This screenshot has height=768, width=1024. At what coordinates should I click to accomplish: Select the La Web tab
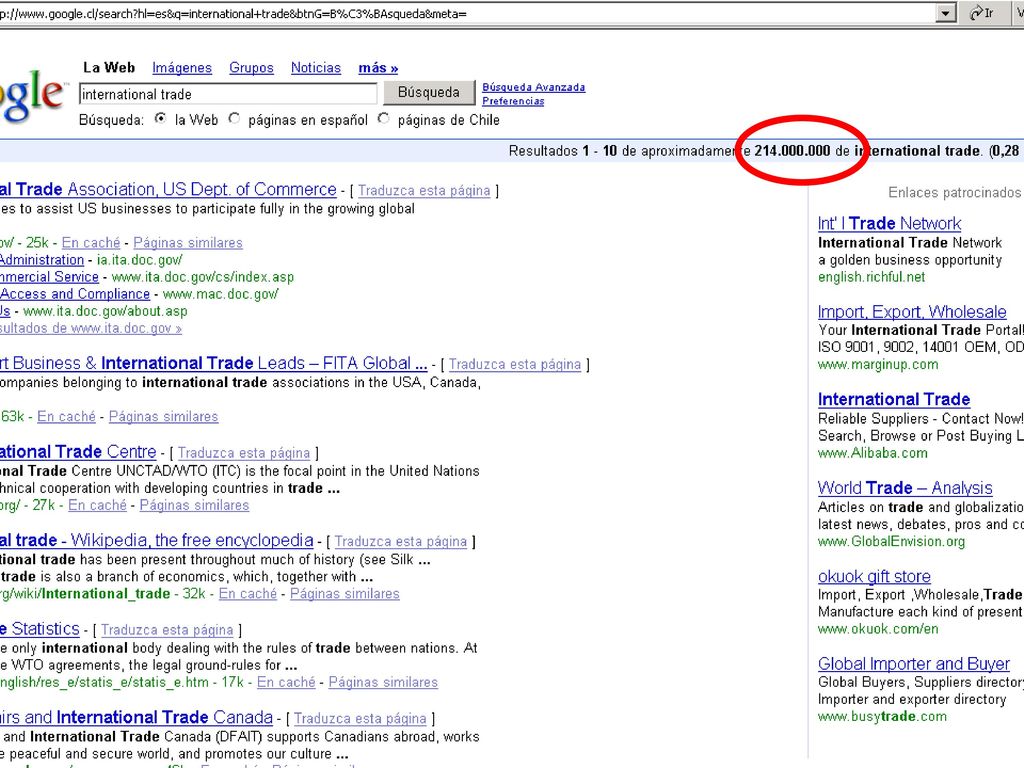[x=109, y=67]
